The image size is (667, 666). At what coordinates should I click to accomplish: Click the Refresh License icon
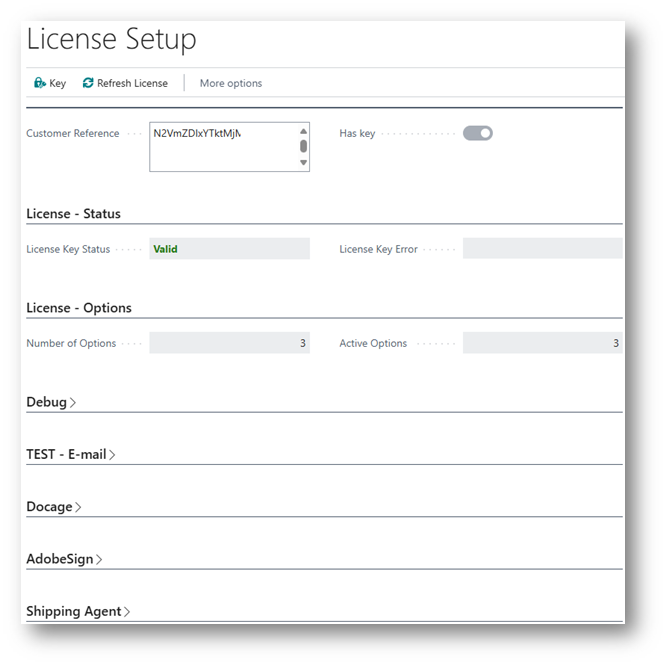point(88,83)
